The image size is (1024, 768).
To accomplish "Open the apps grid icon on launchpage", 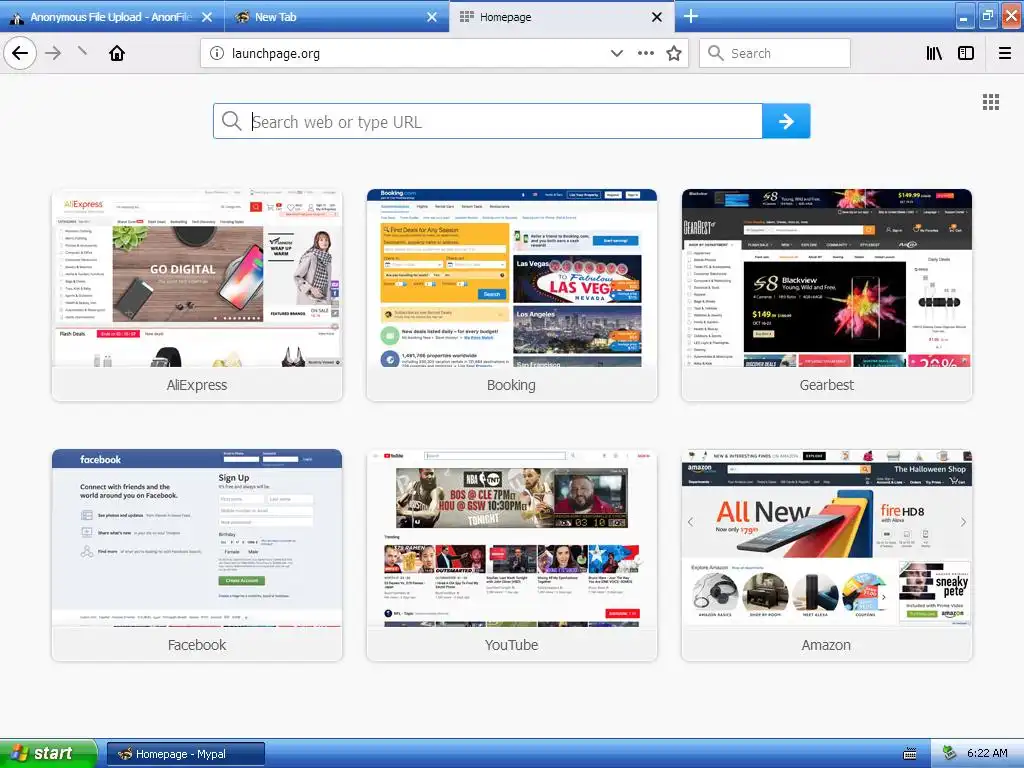I will click(991, 102).
